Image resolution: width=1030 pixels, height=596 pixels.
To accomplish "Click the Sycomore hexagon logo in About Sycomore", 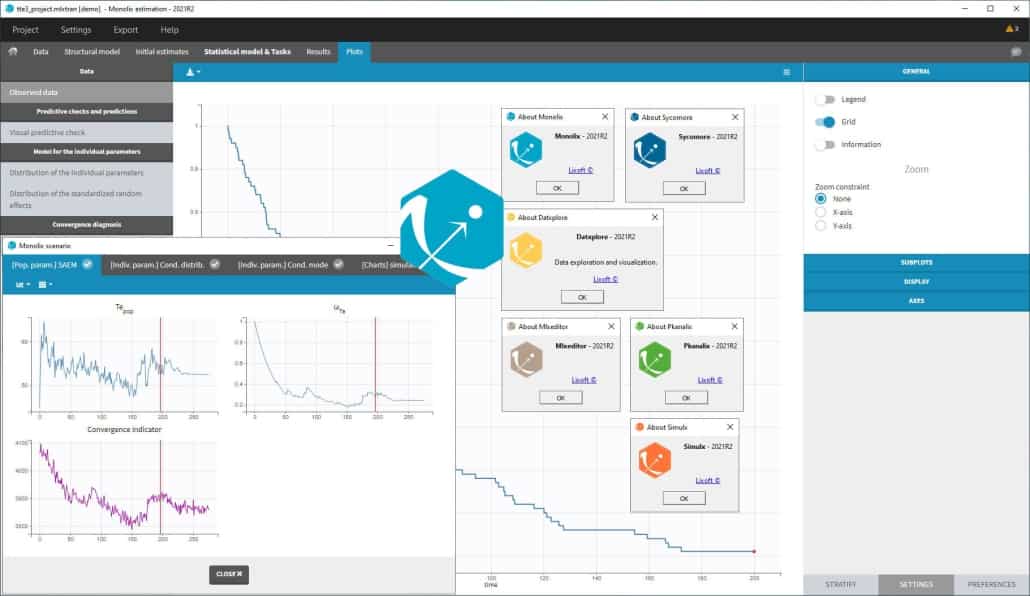I will pyautogui.click(x=650, y=150).
